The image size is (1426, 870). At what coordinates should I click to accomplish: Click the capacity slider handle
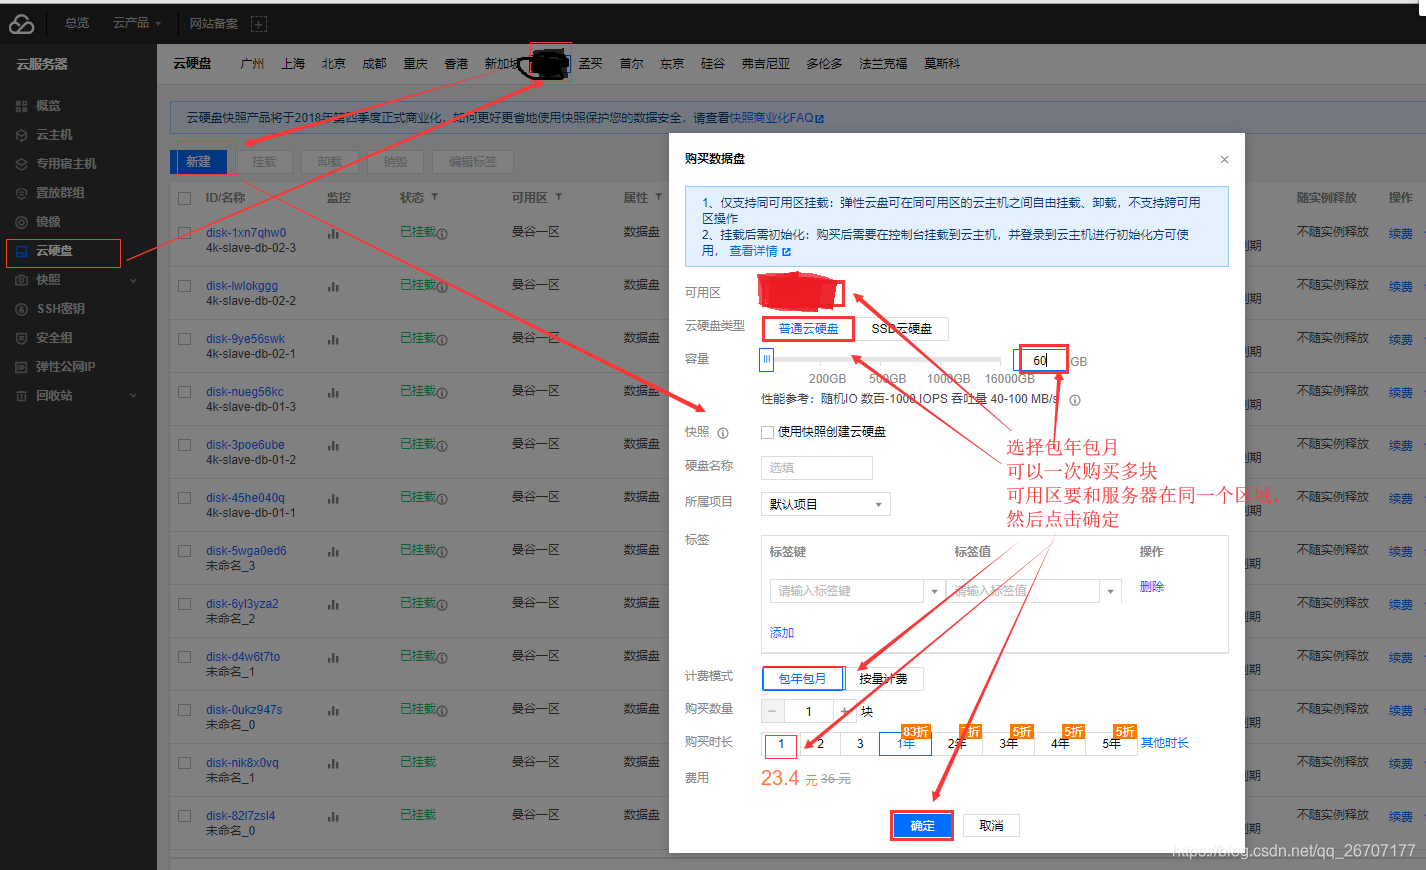pos(767,359)
